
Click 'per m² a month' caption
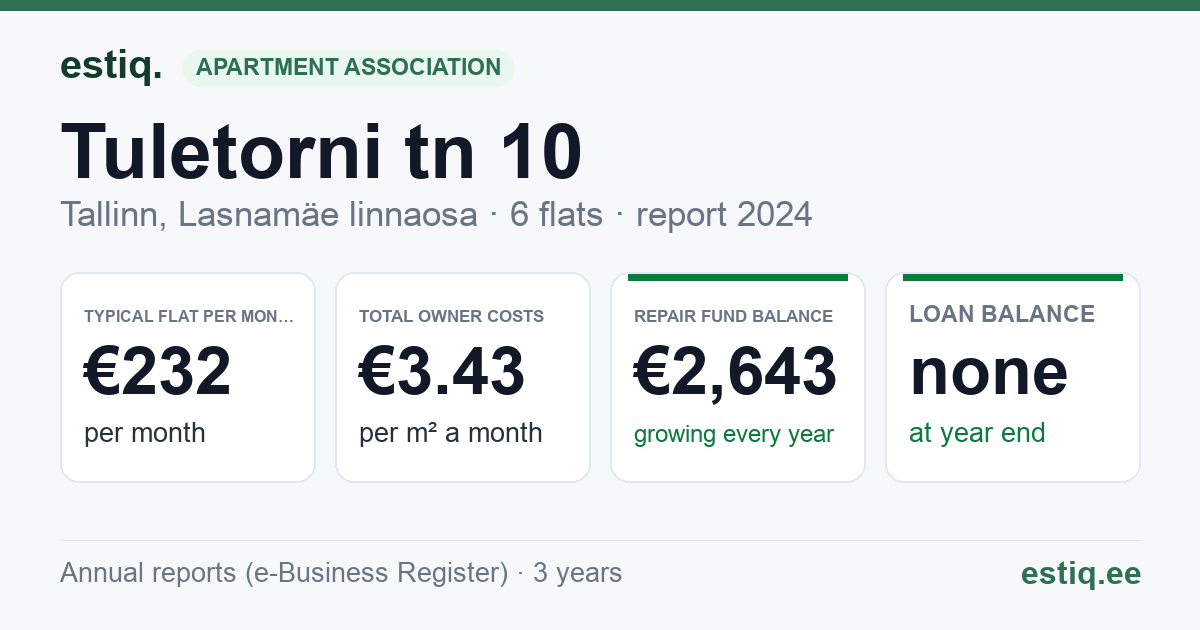(451, 433)
